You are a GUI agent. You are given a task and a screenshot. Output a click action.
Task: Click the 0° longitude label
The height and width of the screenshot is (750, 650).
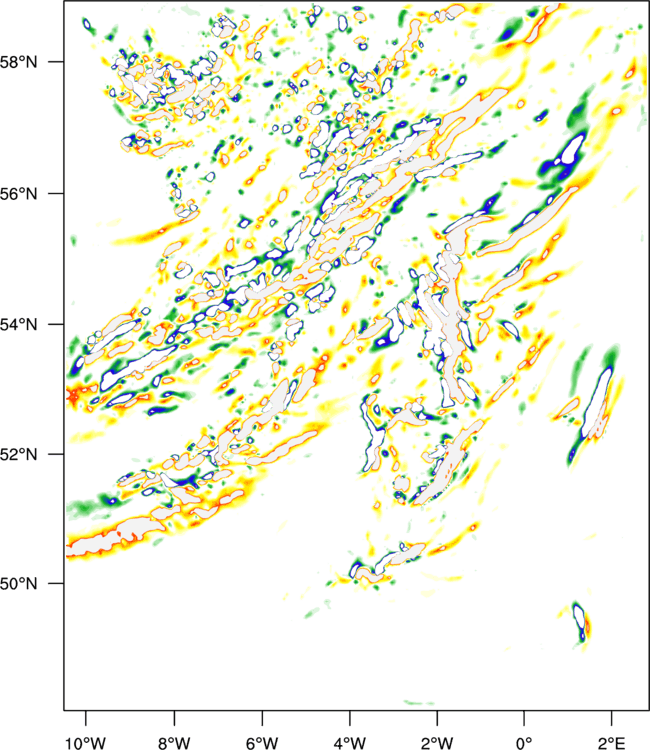click(x=524, y=743)
